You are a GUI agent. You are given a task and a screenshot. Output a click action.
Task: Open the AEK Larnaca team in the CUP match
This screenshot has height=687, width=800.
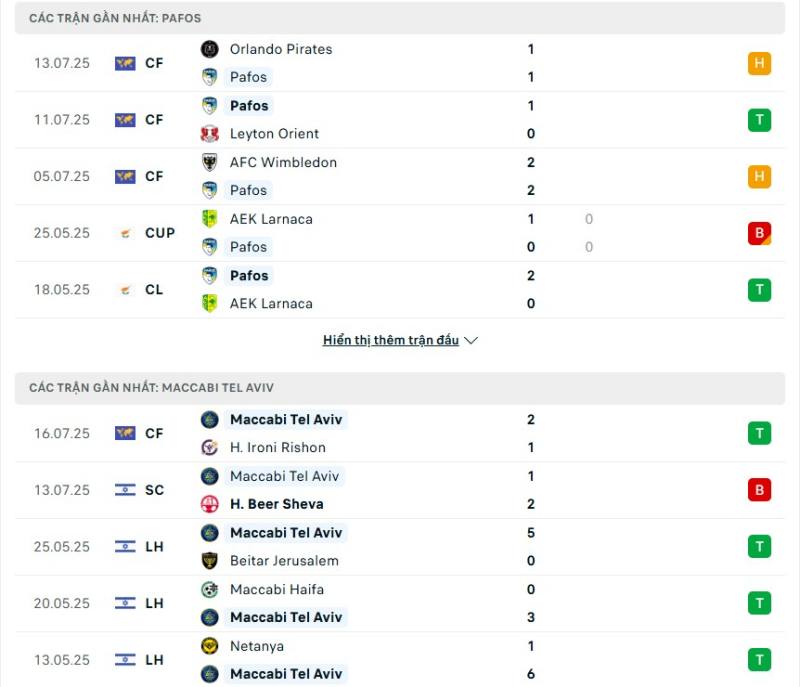pyautogui.click(x=271, y=219)
